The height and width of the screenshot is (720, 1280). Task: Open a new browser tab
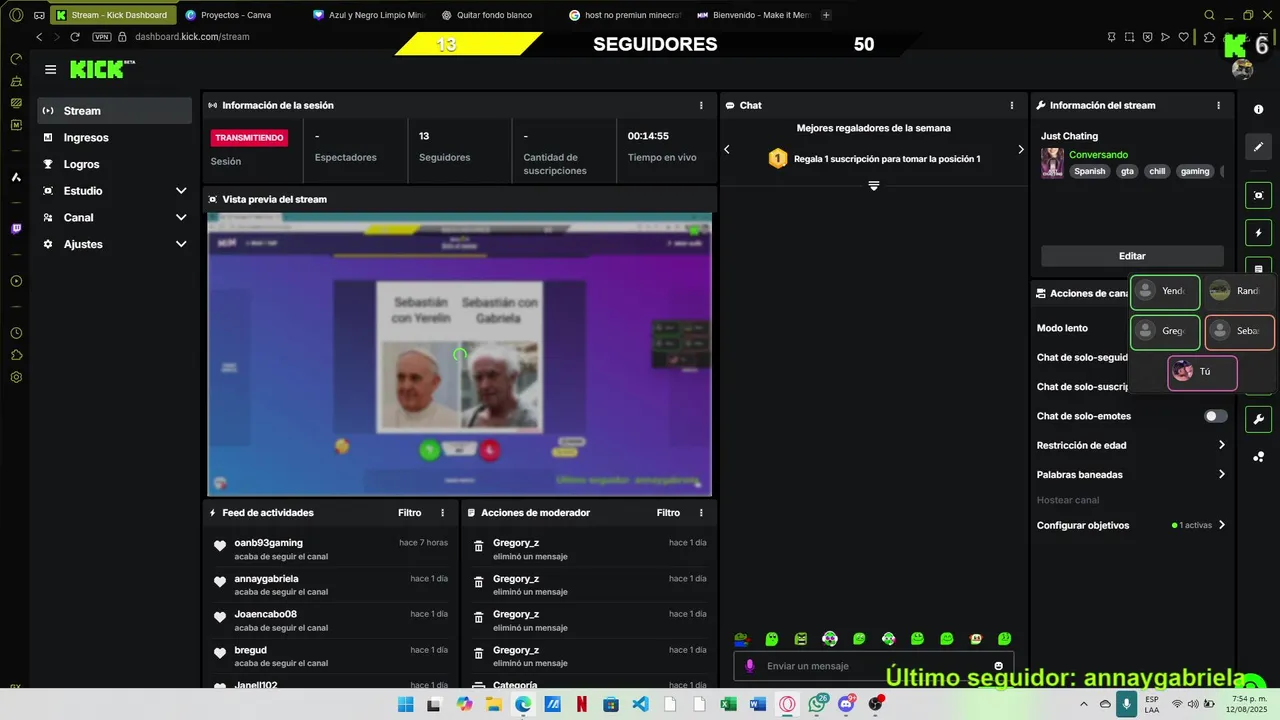pyautogui.click(x=826, y=15)
